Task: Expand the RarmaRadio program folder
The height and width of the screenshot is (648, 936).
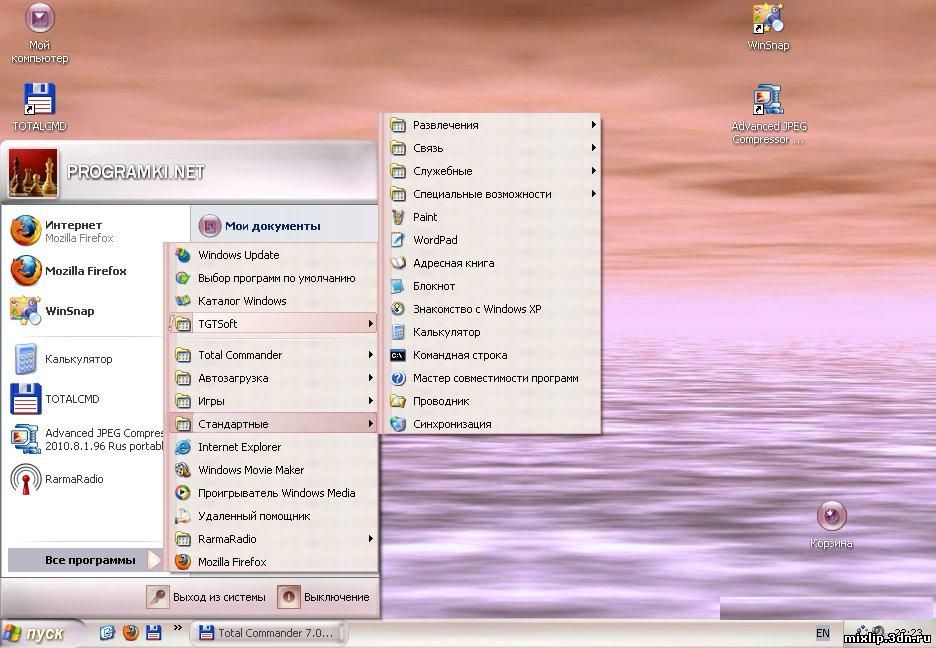Action: (x=273, y=539)
